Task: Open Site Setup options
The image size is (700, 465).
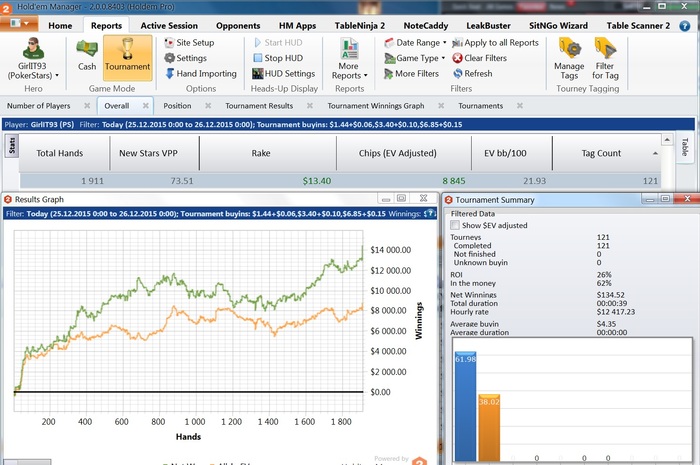Action: point(189,43)
